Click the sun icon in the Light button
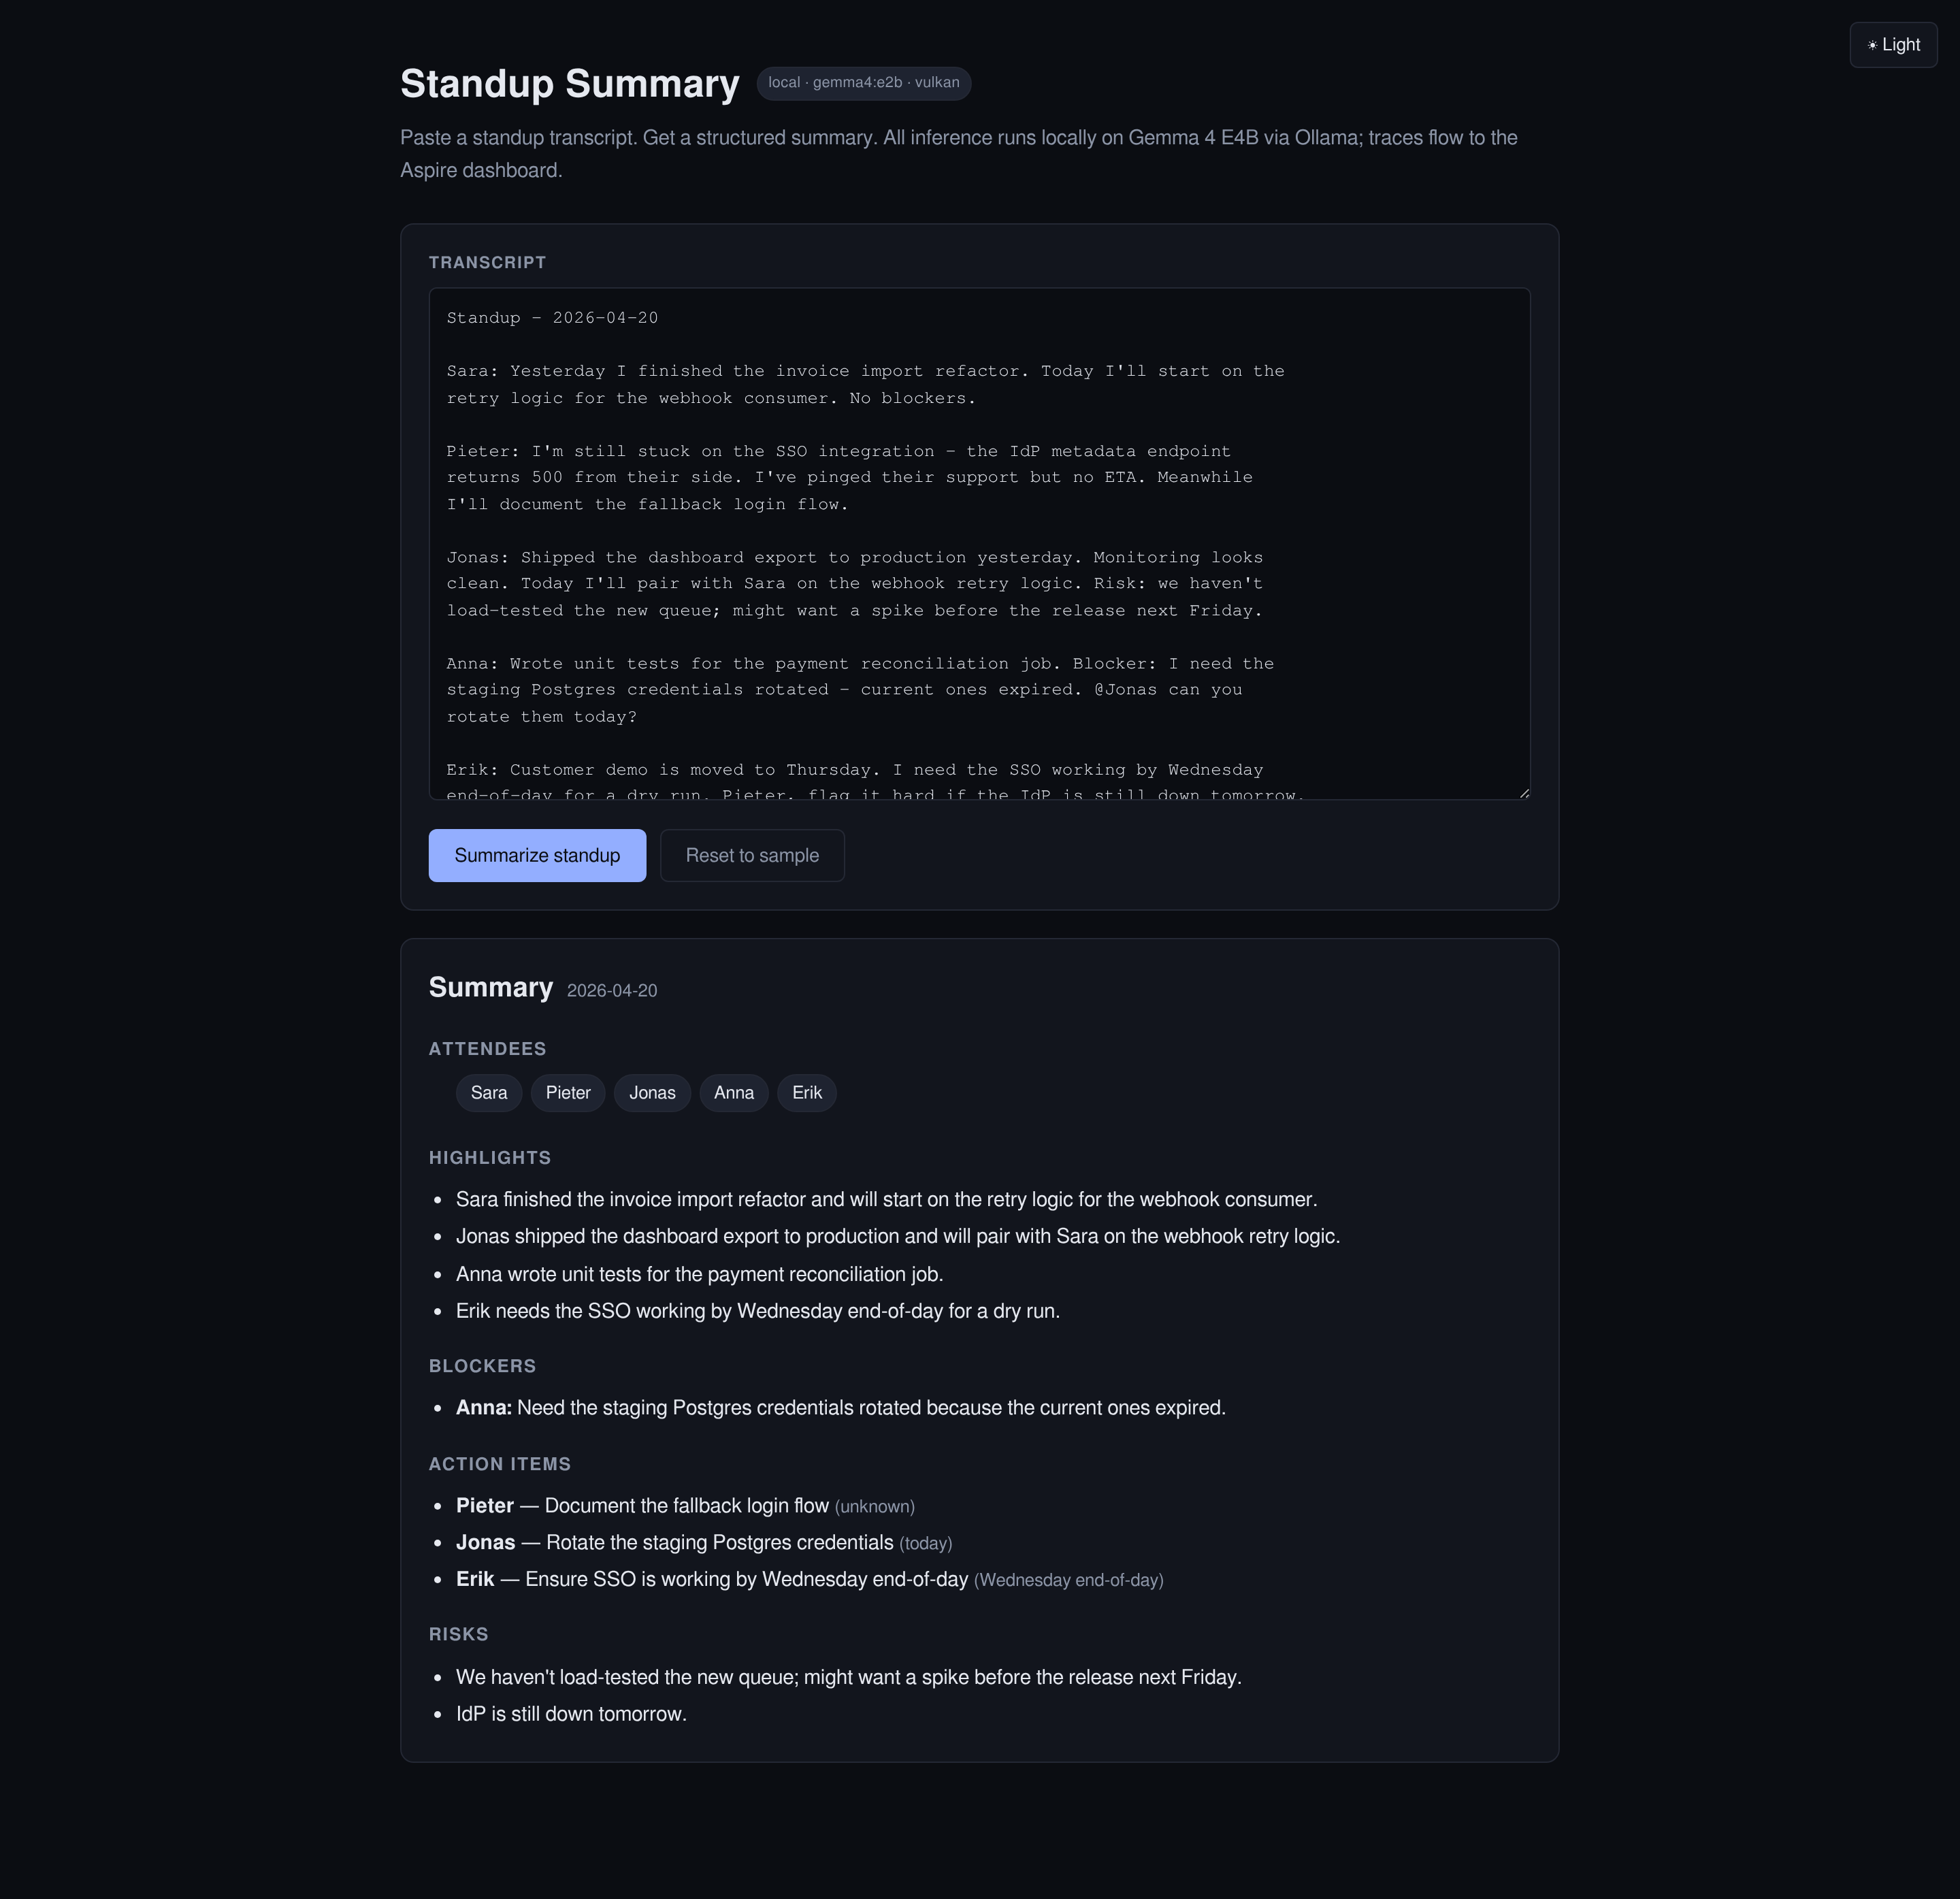This screenshot has height=1899, width=1960. click(1872, 44)
